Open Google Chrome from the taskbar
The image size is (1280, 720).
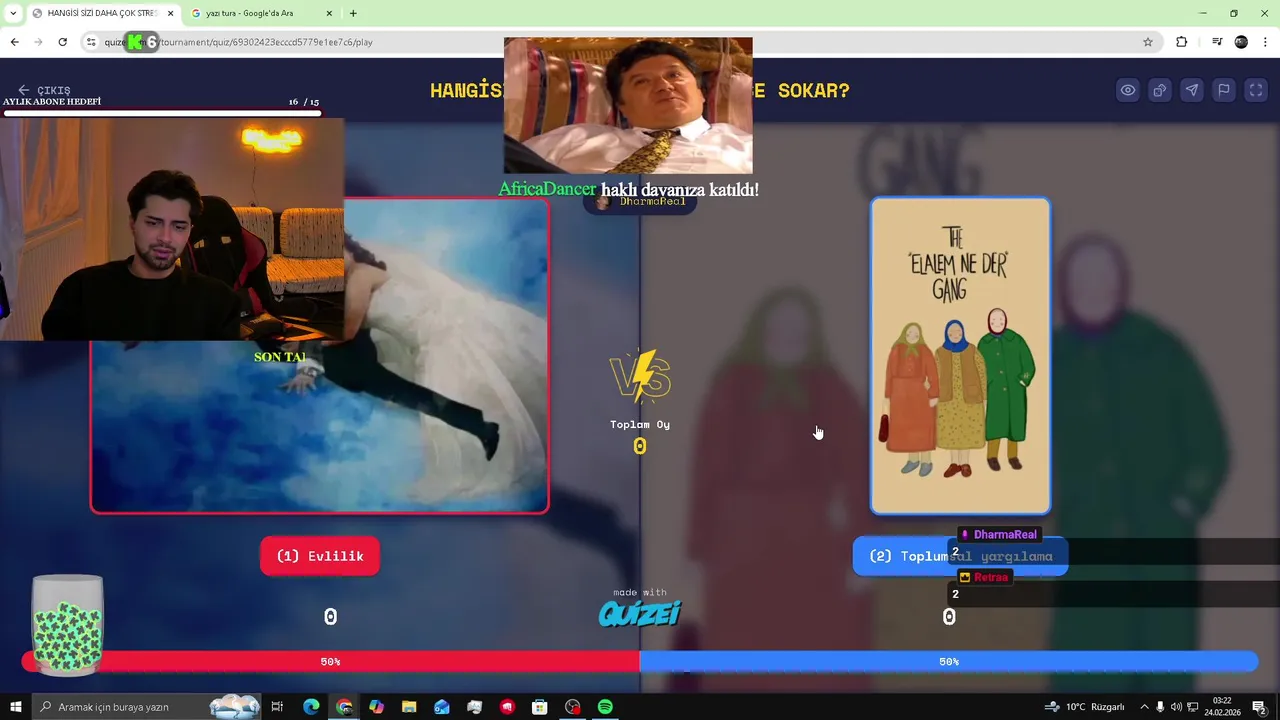click(x=344, y=707)
